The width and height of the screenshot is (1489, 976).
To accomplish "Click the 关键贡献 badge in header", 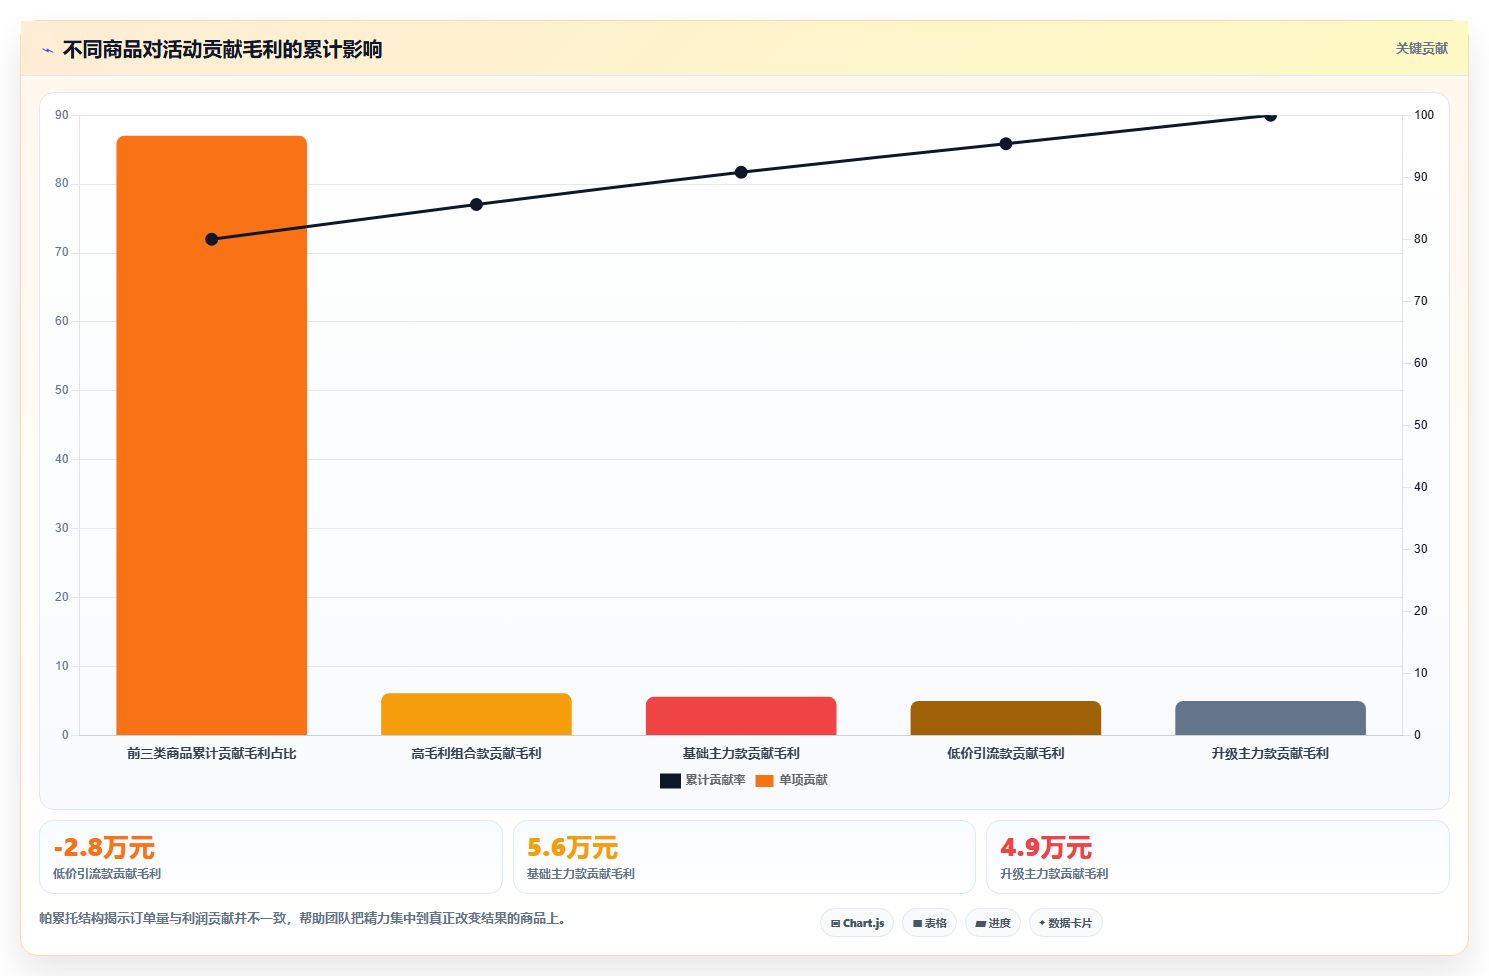I will click(x=1421, y=48).
